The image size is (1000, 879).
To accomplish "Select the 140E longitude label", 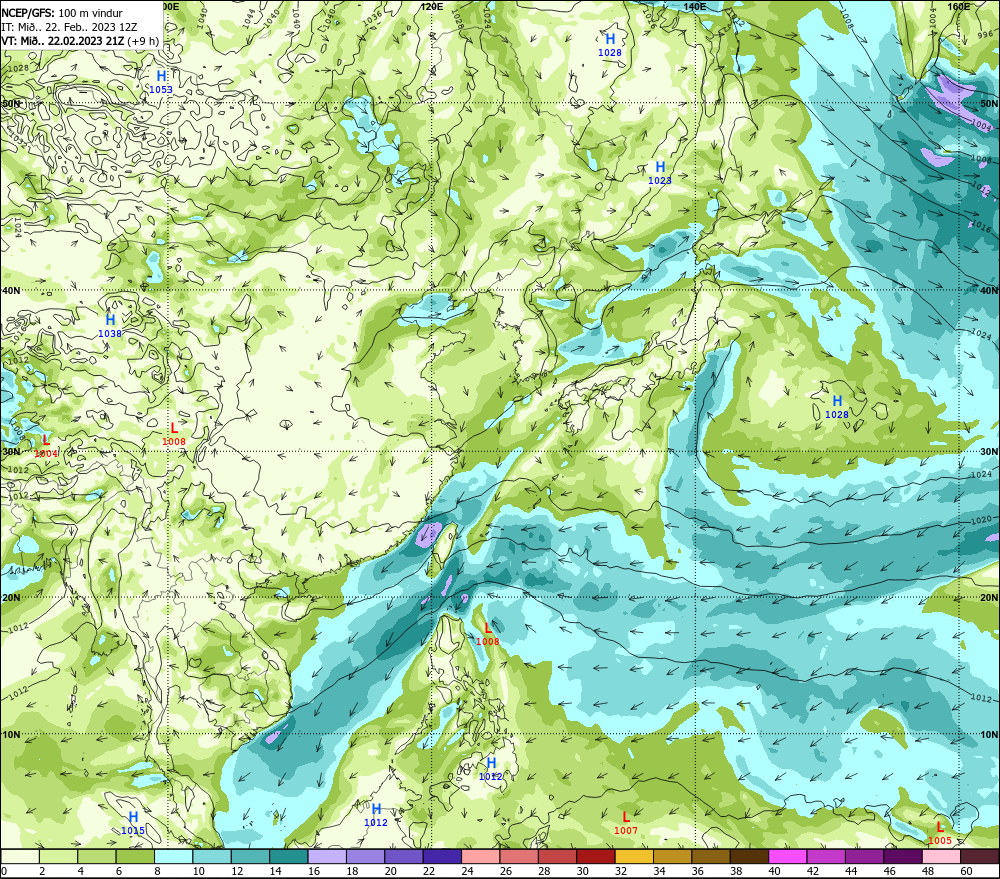I will tap(695, 6).
